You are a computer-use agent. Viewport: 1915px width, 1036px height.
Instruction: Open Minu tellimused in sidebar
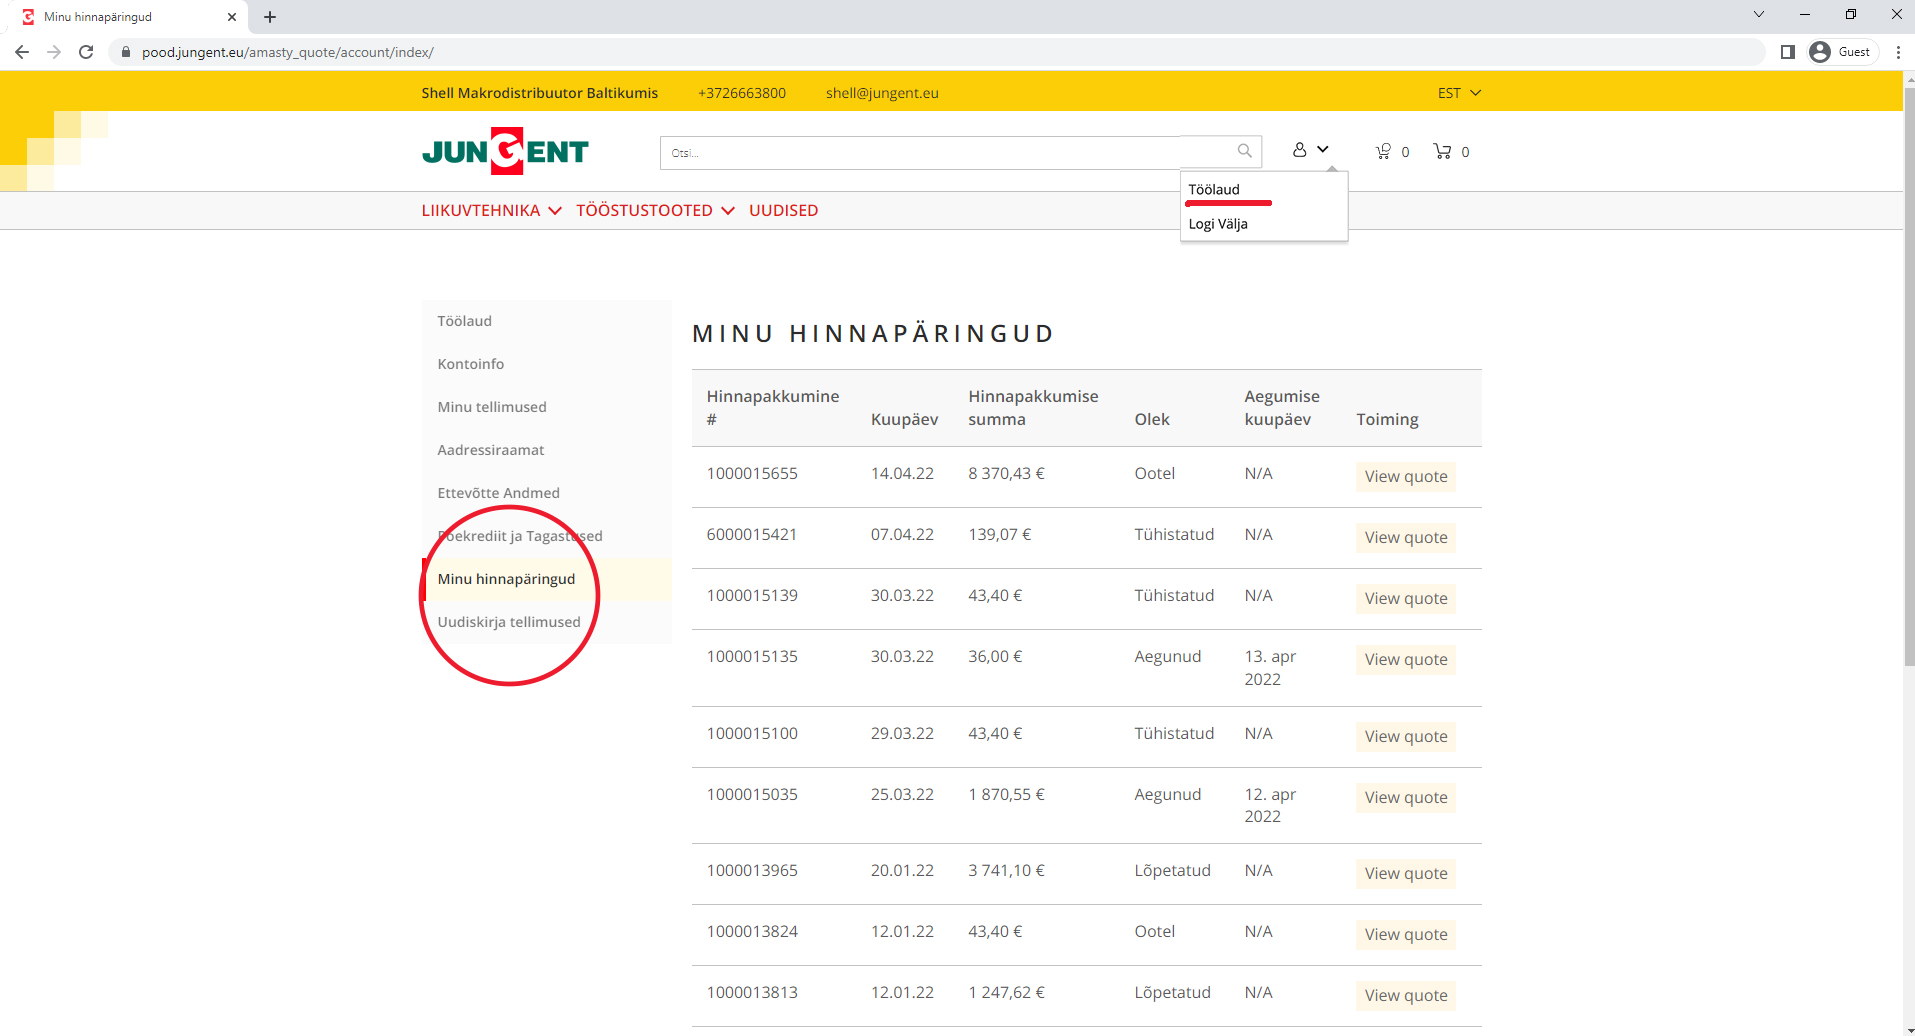pos(491,407)
